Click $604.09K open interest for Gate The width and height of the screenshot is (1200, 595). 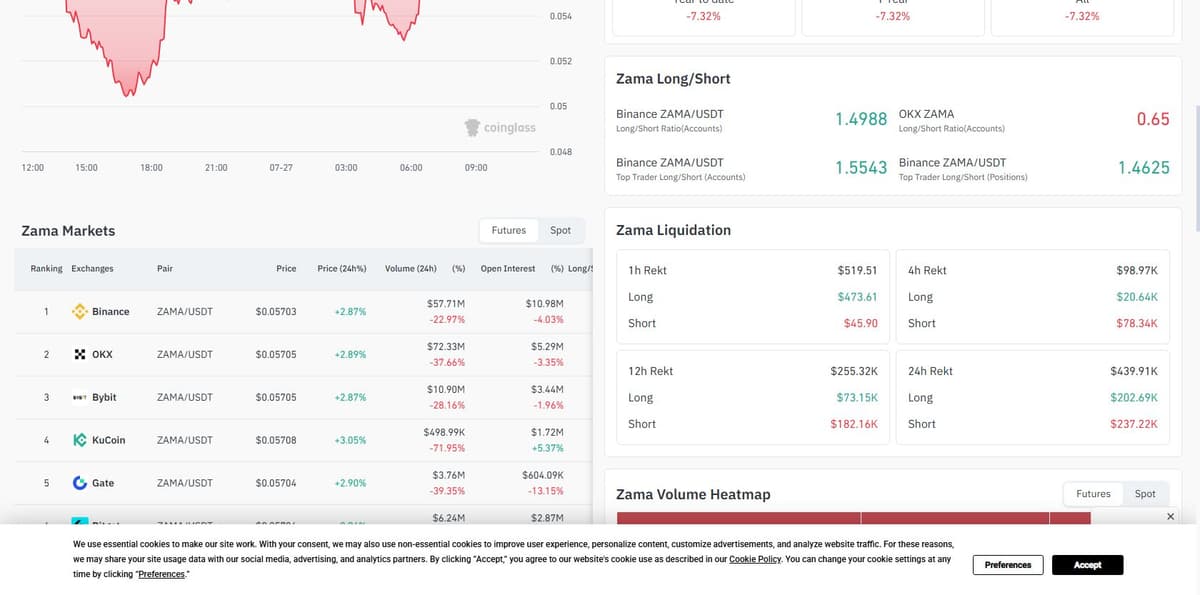point(543,475)
